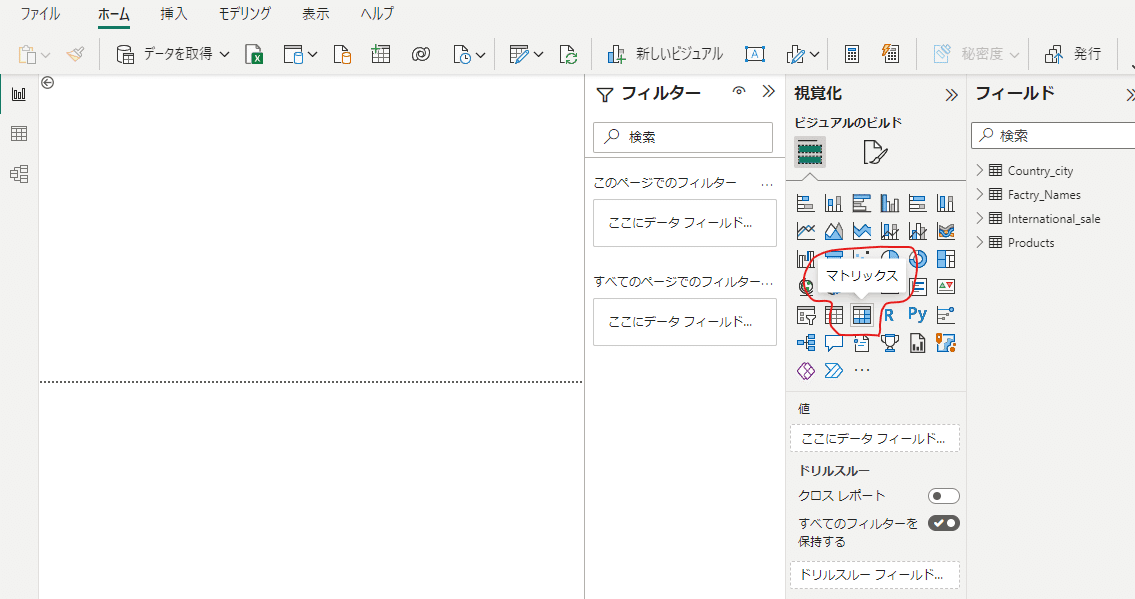Select the ArcGIS map visual
Viewport: 1135px width, 599px height.
(x=945, y=342)
